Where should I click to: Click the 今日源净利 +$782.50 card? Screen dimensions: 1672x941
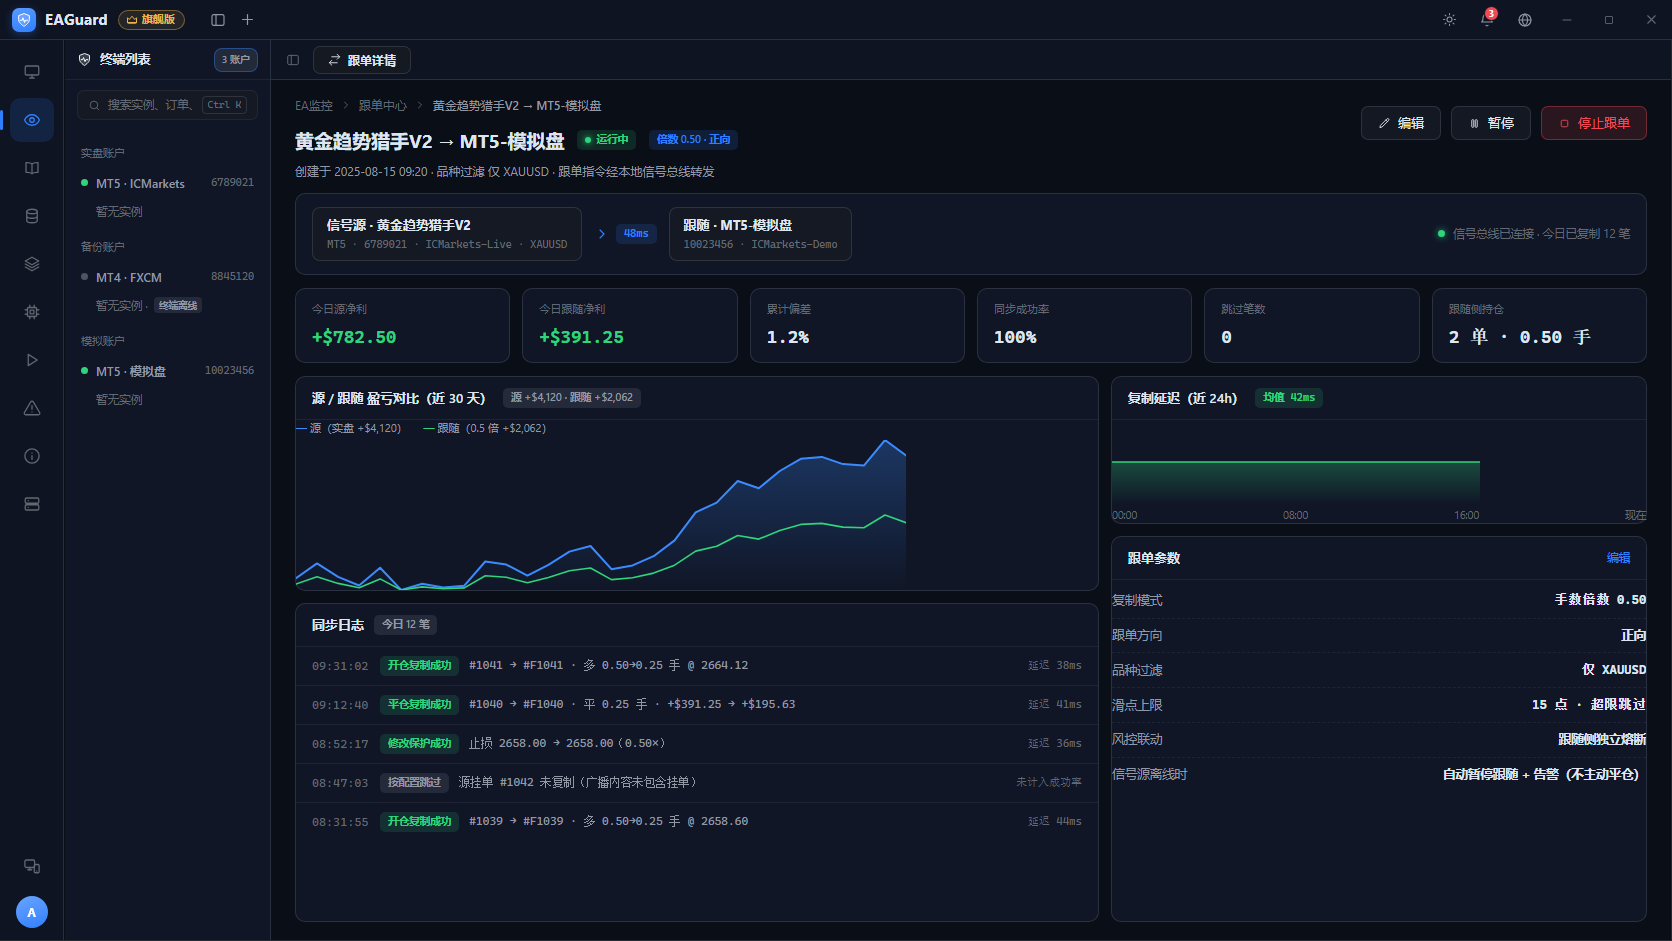(x=402, y=326)
